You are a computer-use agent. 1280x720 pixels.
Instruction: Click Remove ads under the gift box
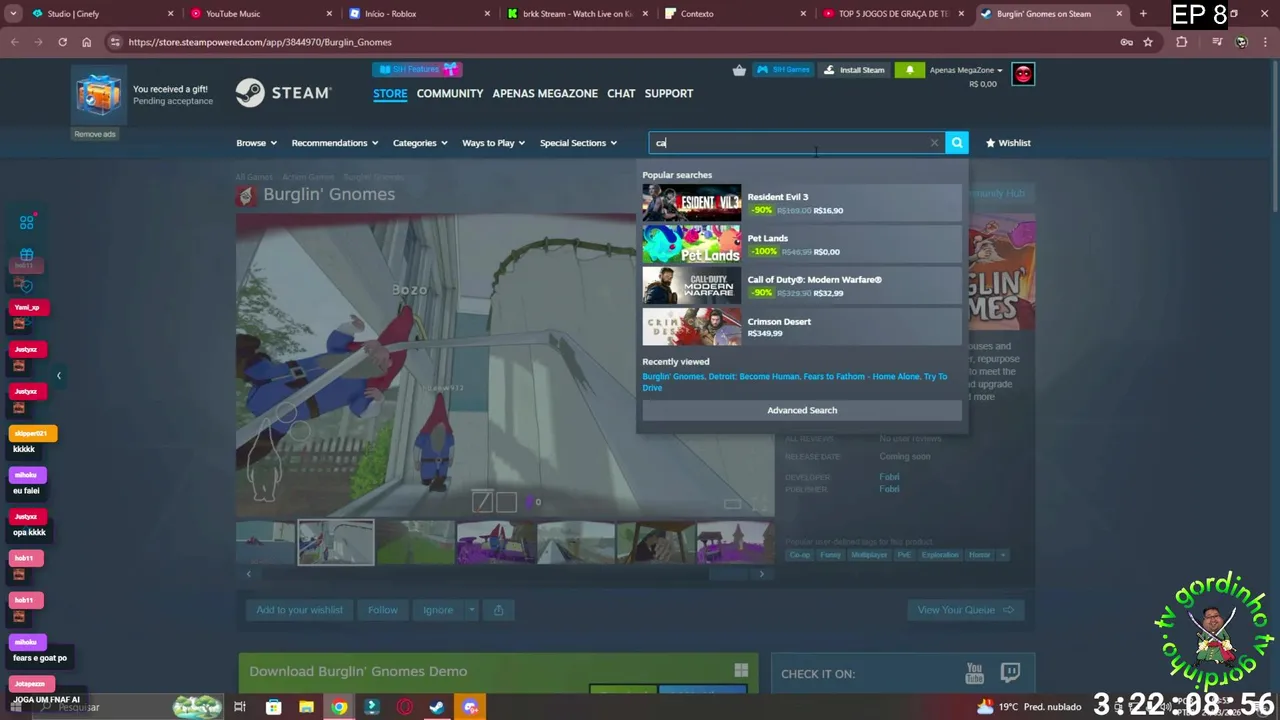click(95, 134)
